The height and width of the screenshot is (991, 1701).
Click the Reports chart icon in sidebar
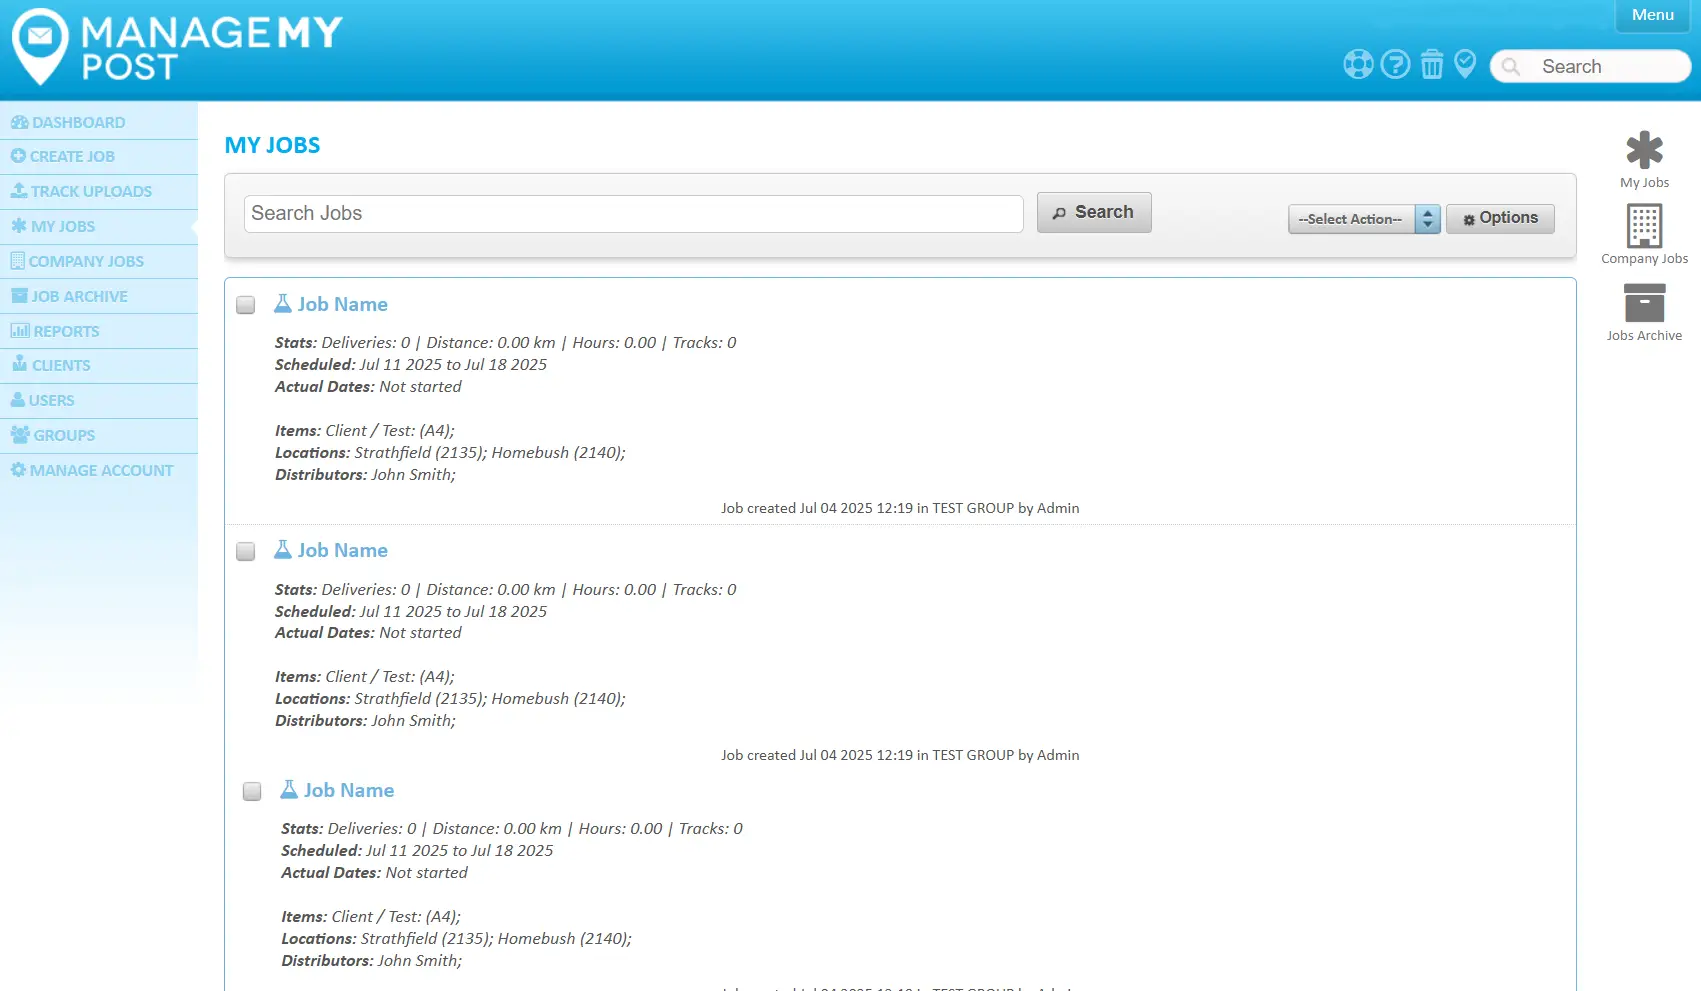point(20,330)
